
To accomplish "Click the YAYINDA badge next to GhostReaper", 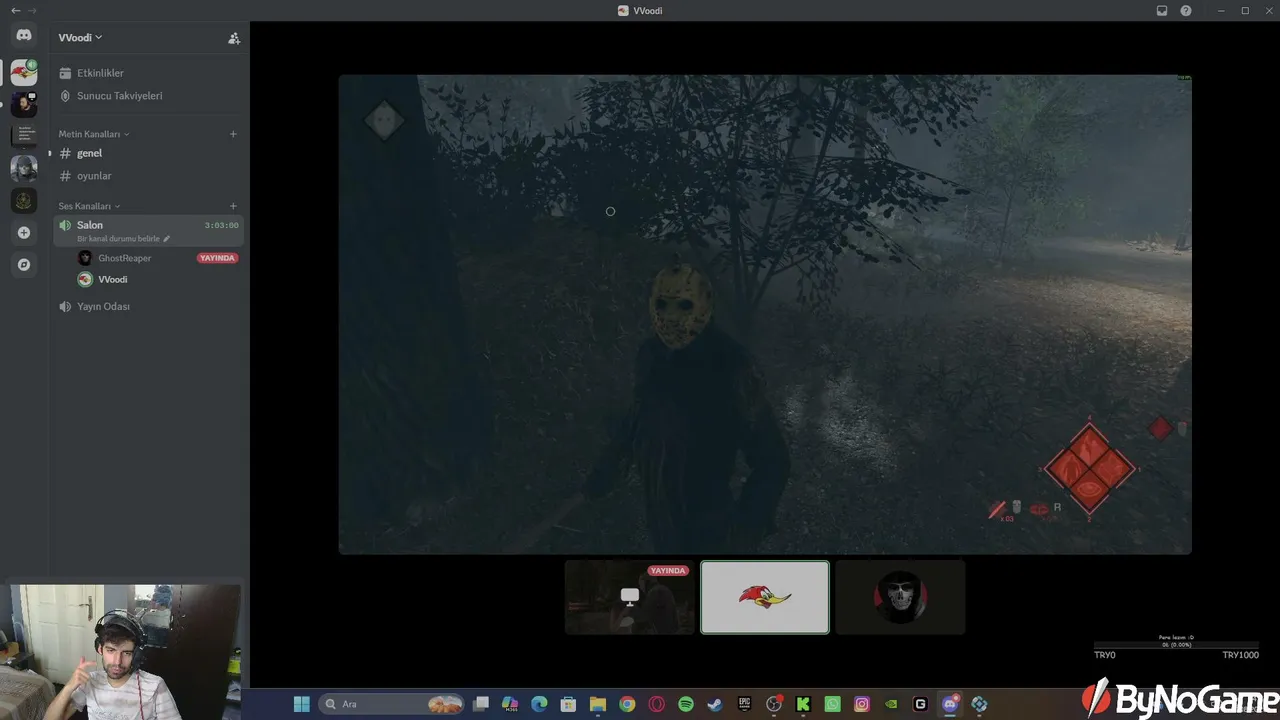I will [217, 258].
